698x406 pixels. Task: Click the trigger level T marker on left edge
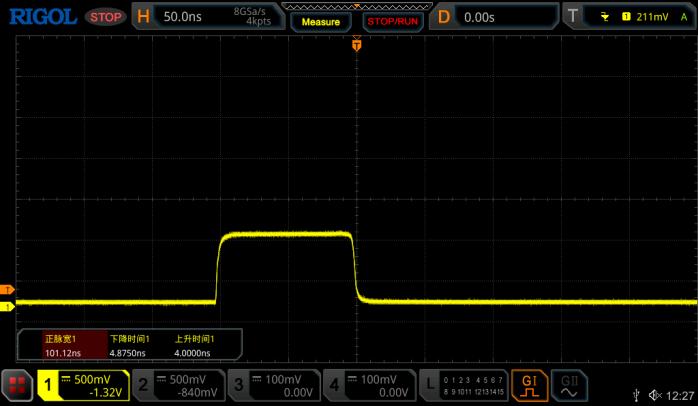[x=8, y=289]
